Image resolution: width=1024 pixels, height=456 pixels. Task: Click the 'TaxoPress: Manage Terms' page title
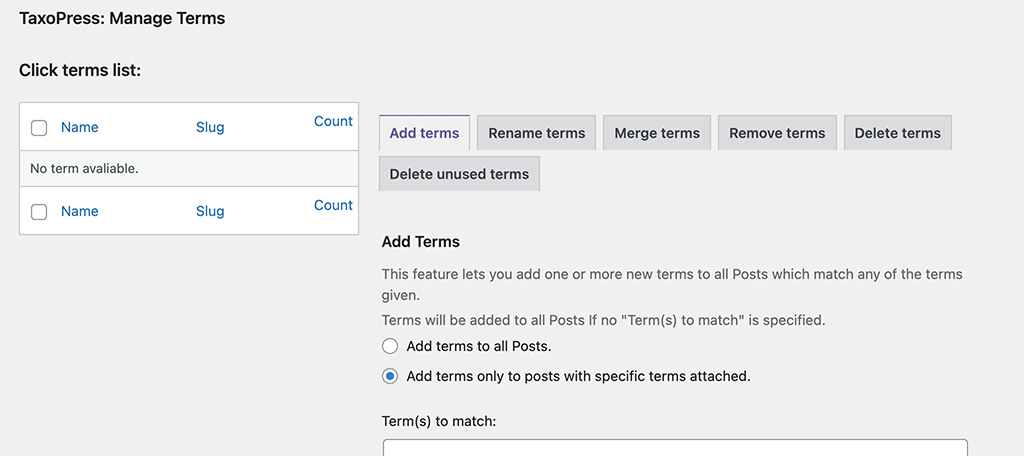(122, 18)
